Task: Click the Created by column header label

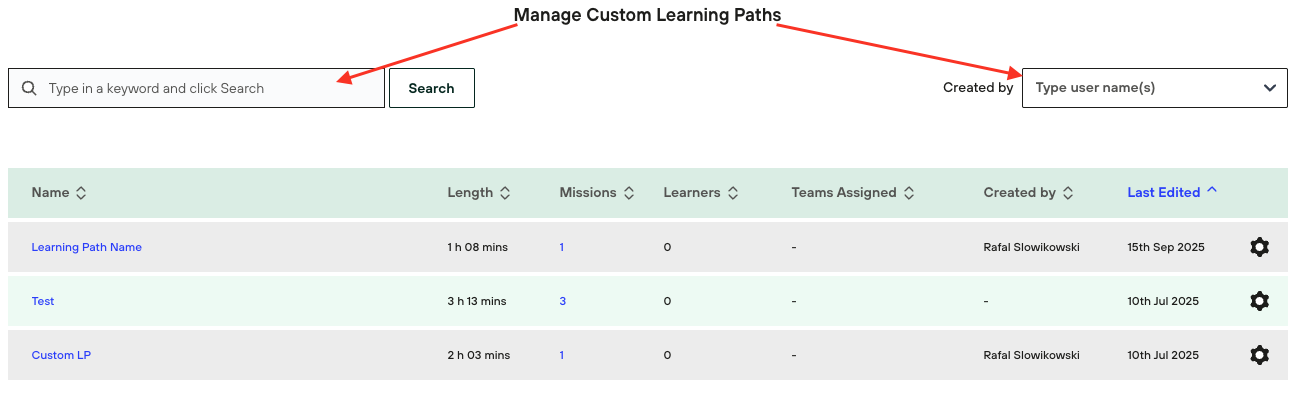Action: [x=1020, y=193]
